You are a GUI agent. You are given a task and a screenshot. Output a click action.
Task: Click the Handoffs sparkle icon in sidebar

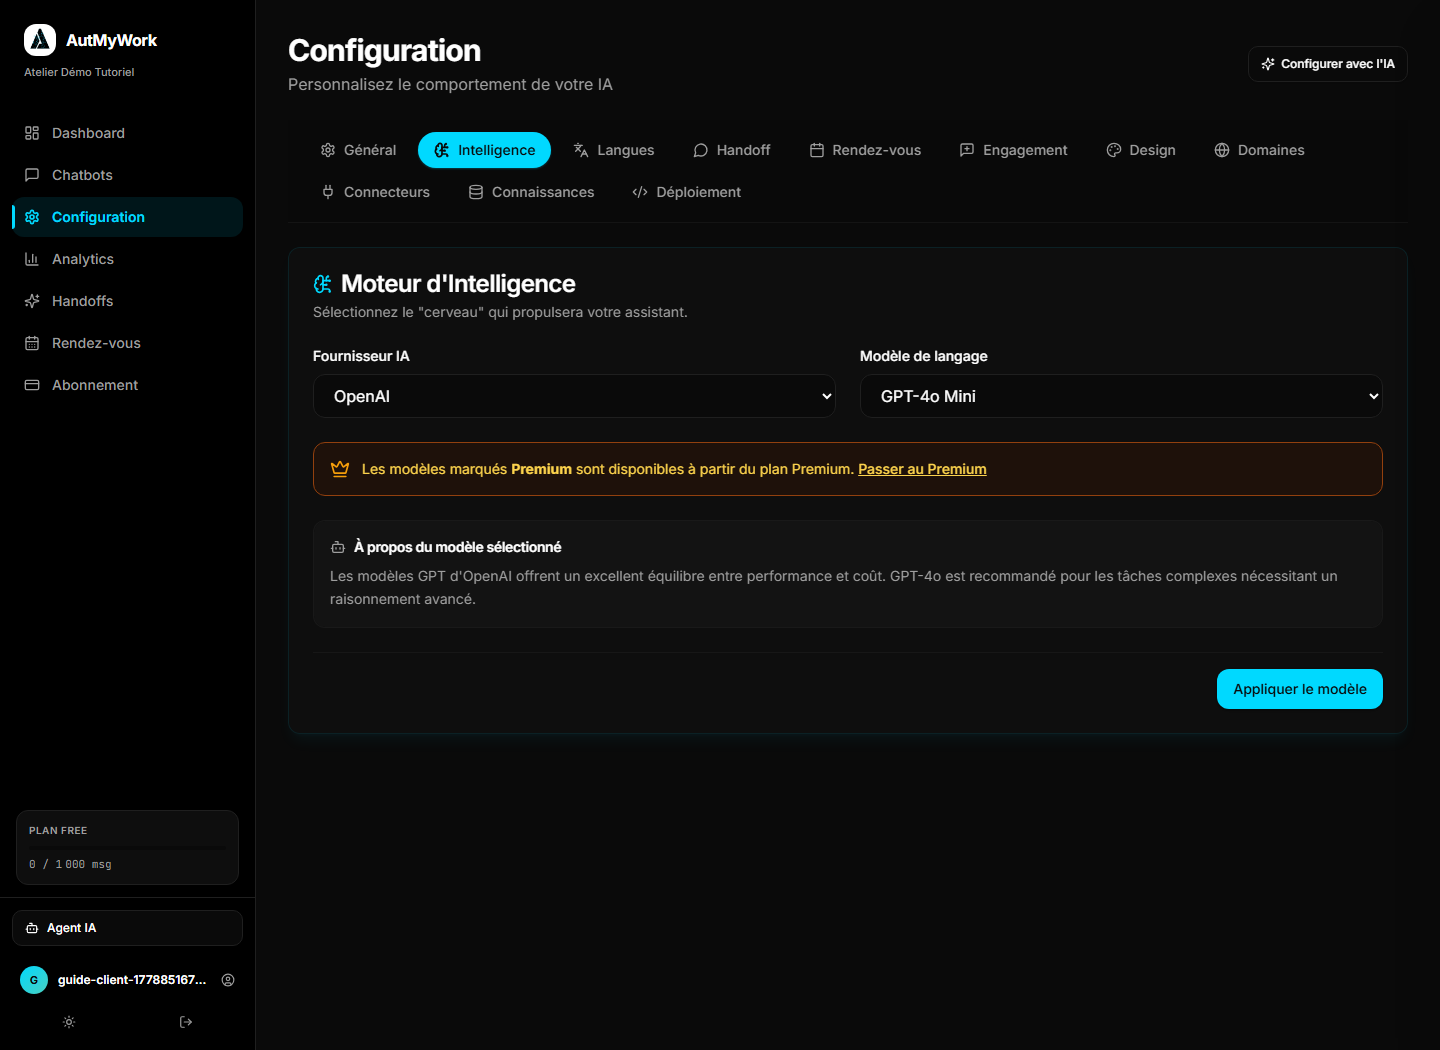(32, 301)
